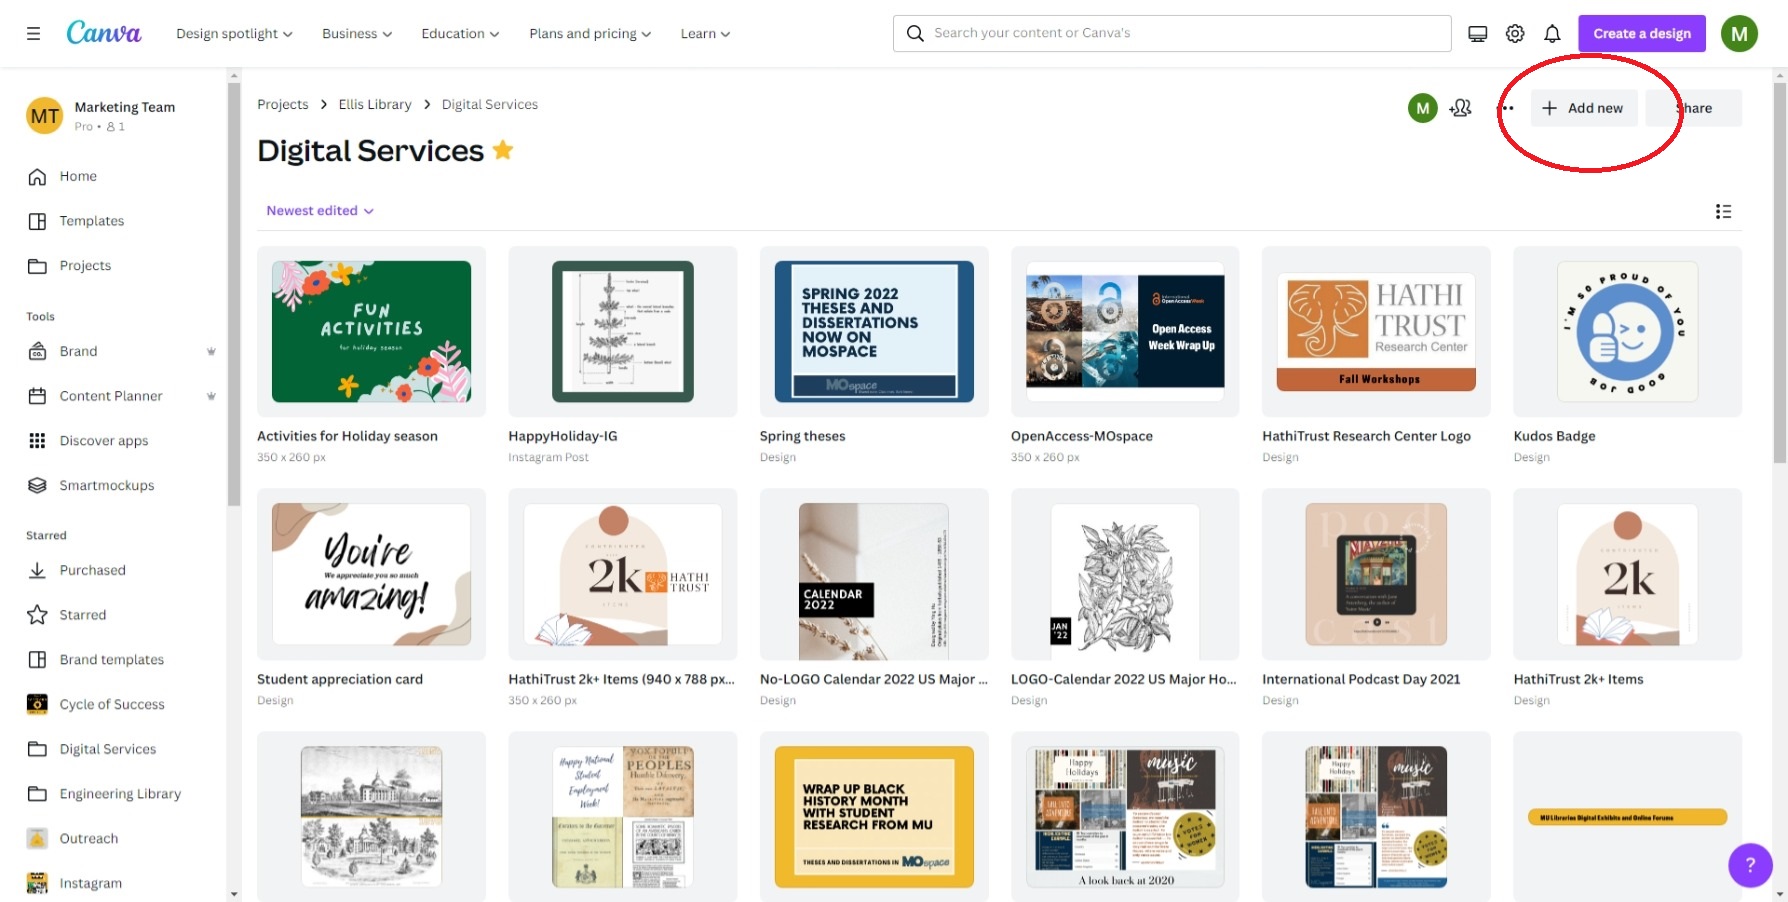
Task: Select Templates in the sidebar
Action: tap(91, 221)
